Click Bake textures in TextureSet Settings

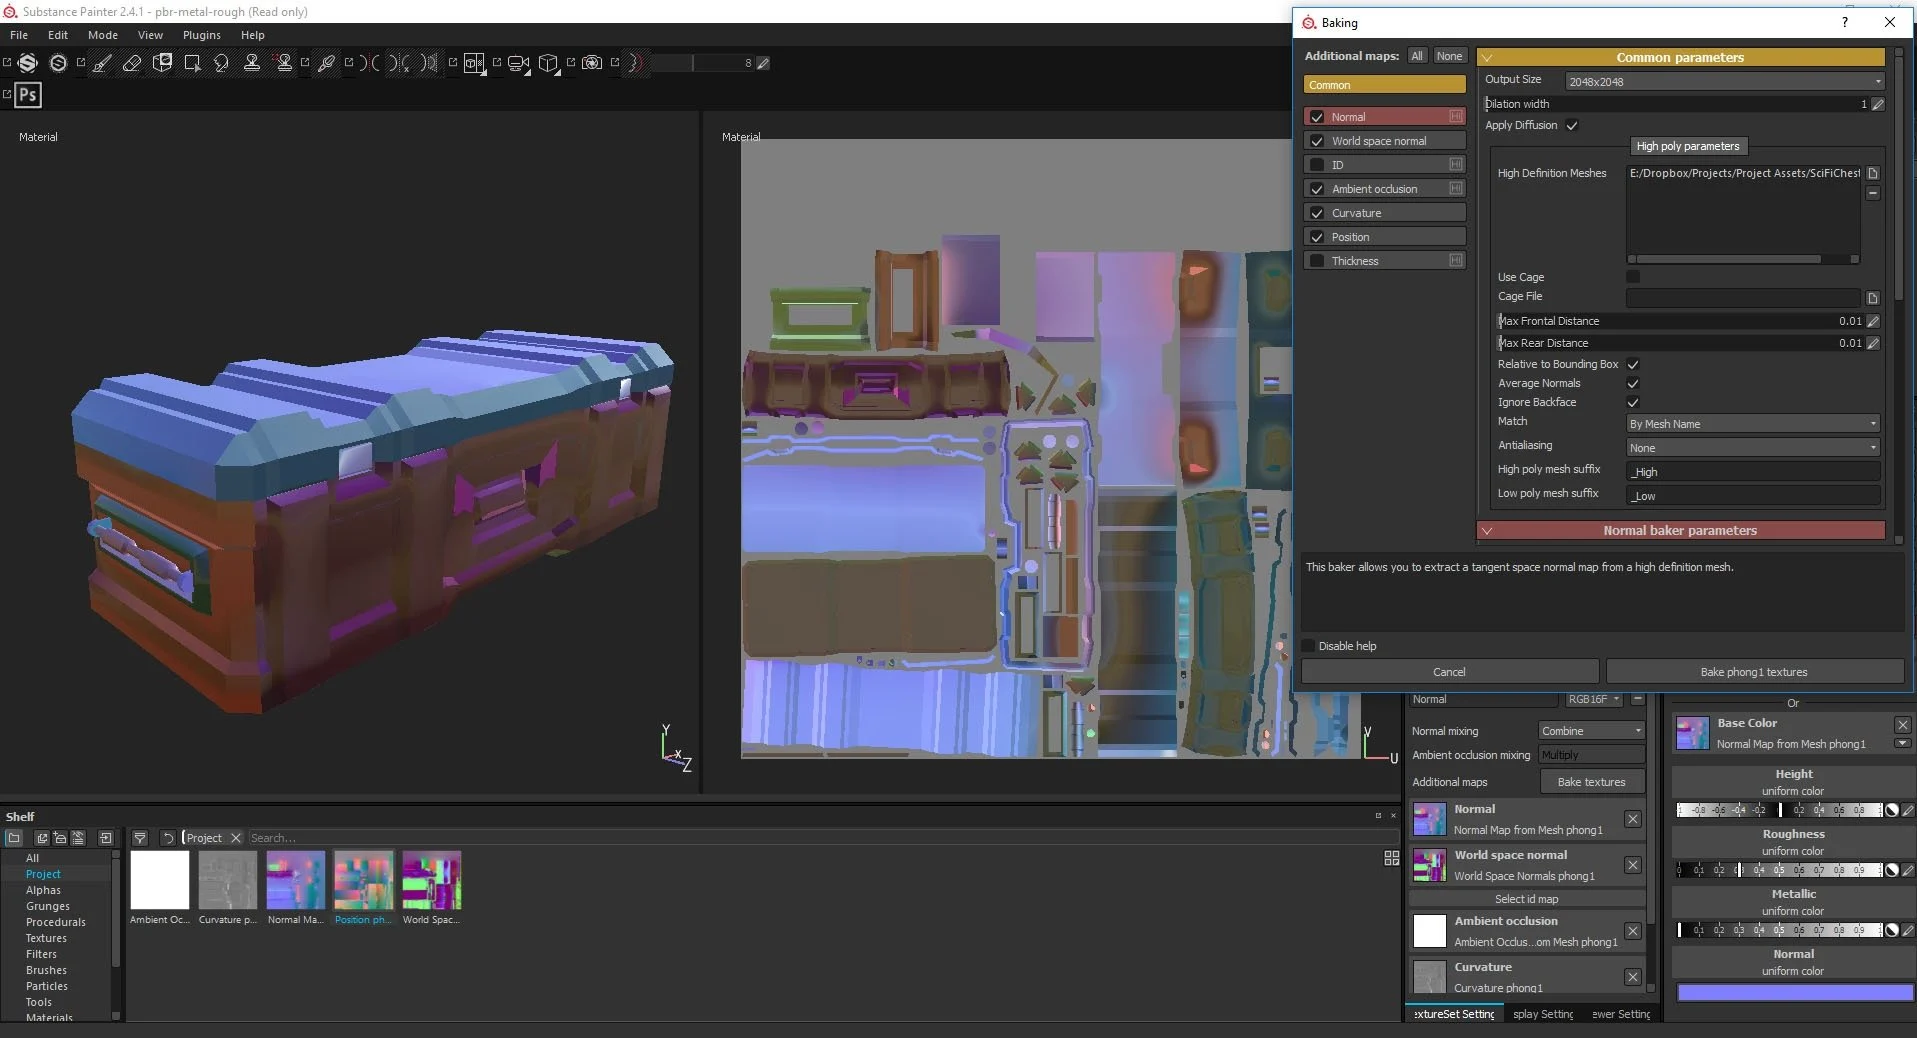click(x=1591, y=782)
